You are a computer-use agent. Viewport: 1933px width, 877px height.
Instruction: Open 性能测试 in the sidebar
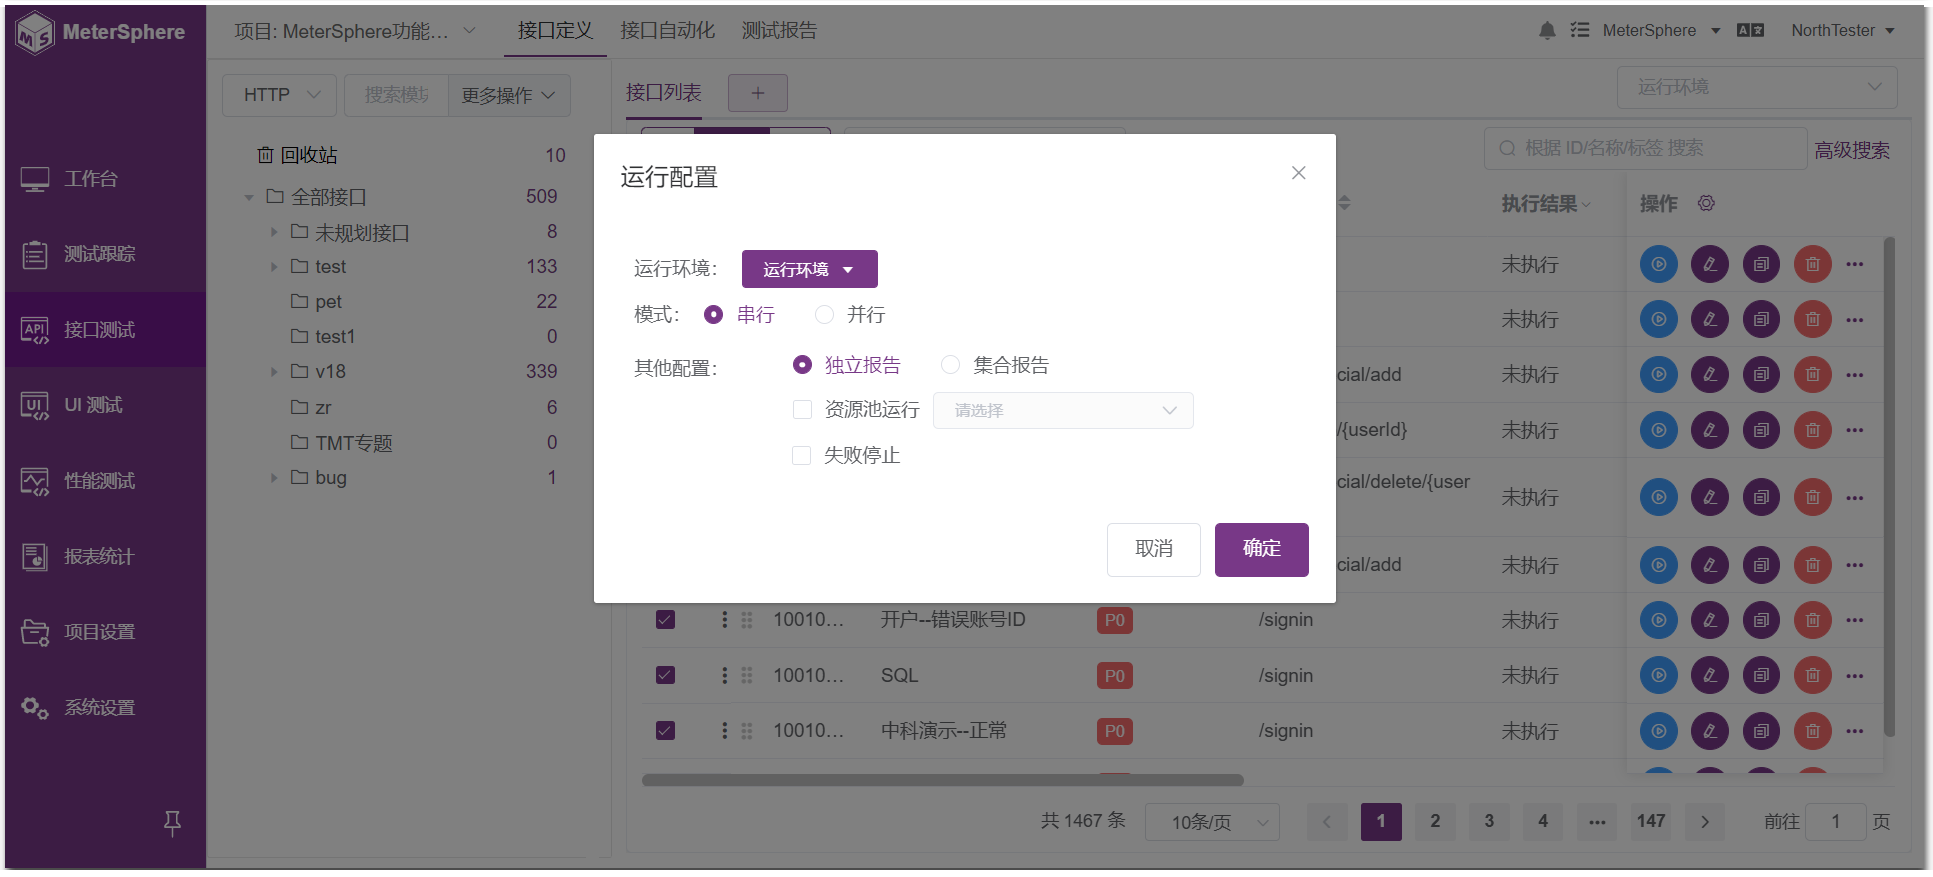pyautogui.click(x=105, y=481)
